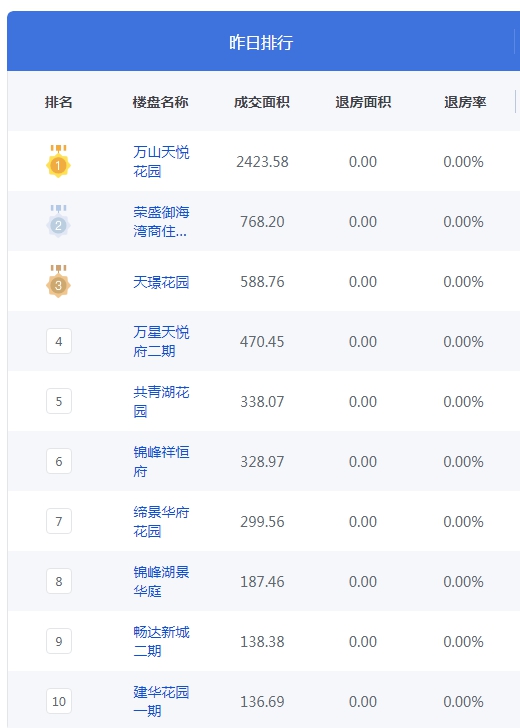Select the rank 7 number badge
The height and width of the screenshot is (728, 520).
click(x=59, y=521)
